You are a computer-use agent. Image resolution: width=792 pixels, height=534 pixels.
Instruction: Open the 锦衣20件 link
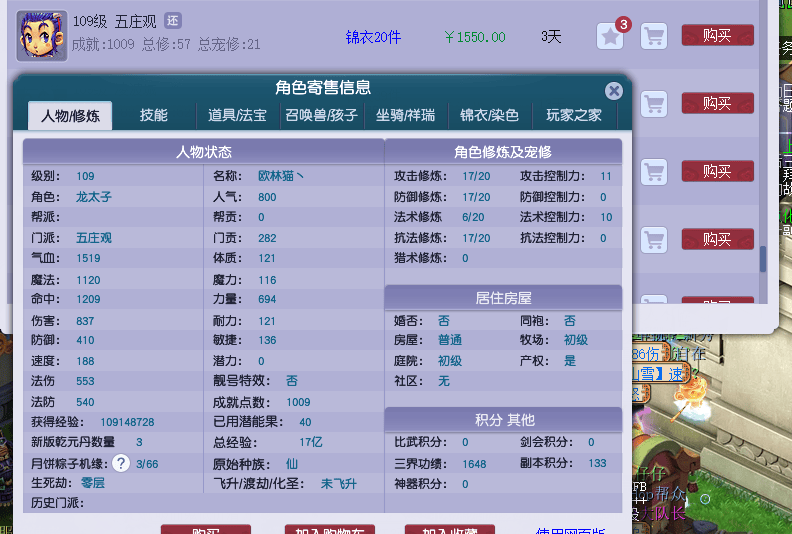pyautogui.click(x=373, y=37)
